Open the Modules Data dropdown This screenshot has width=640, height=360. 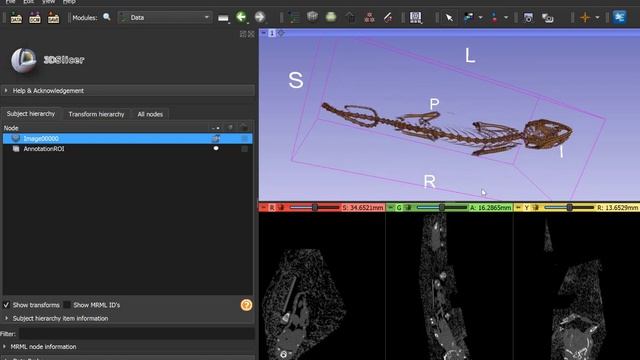point(165,18)
